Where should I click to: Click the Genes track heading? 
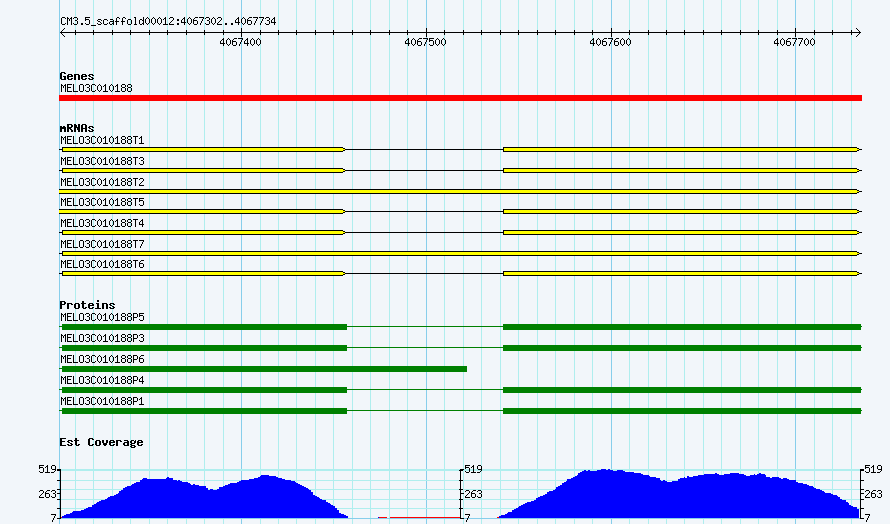(x=77, y=76)
